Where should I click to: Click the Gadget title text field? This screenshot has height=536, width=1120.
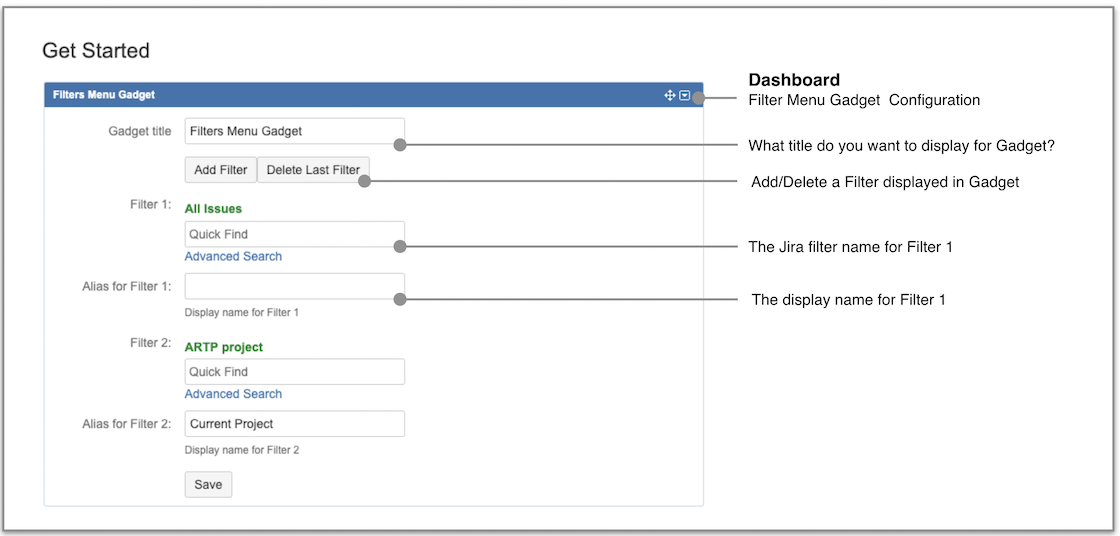tap(294, 131)
